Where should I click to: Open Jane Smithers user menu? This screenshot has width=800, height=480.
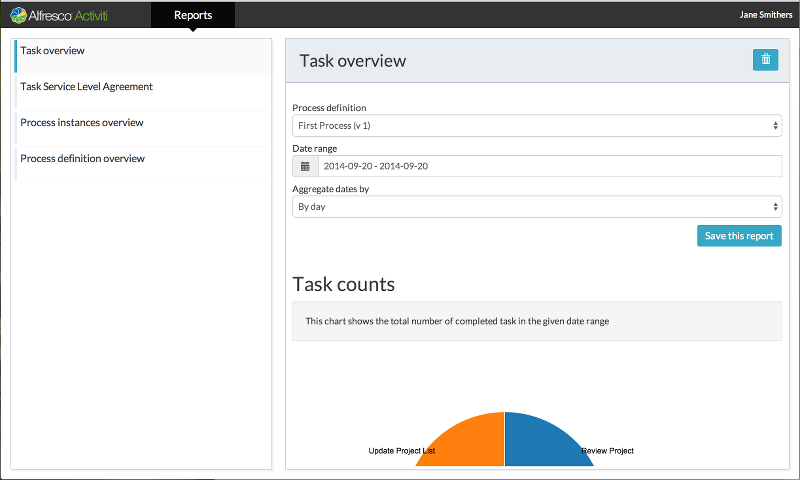click(766, 15)
